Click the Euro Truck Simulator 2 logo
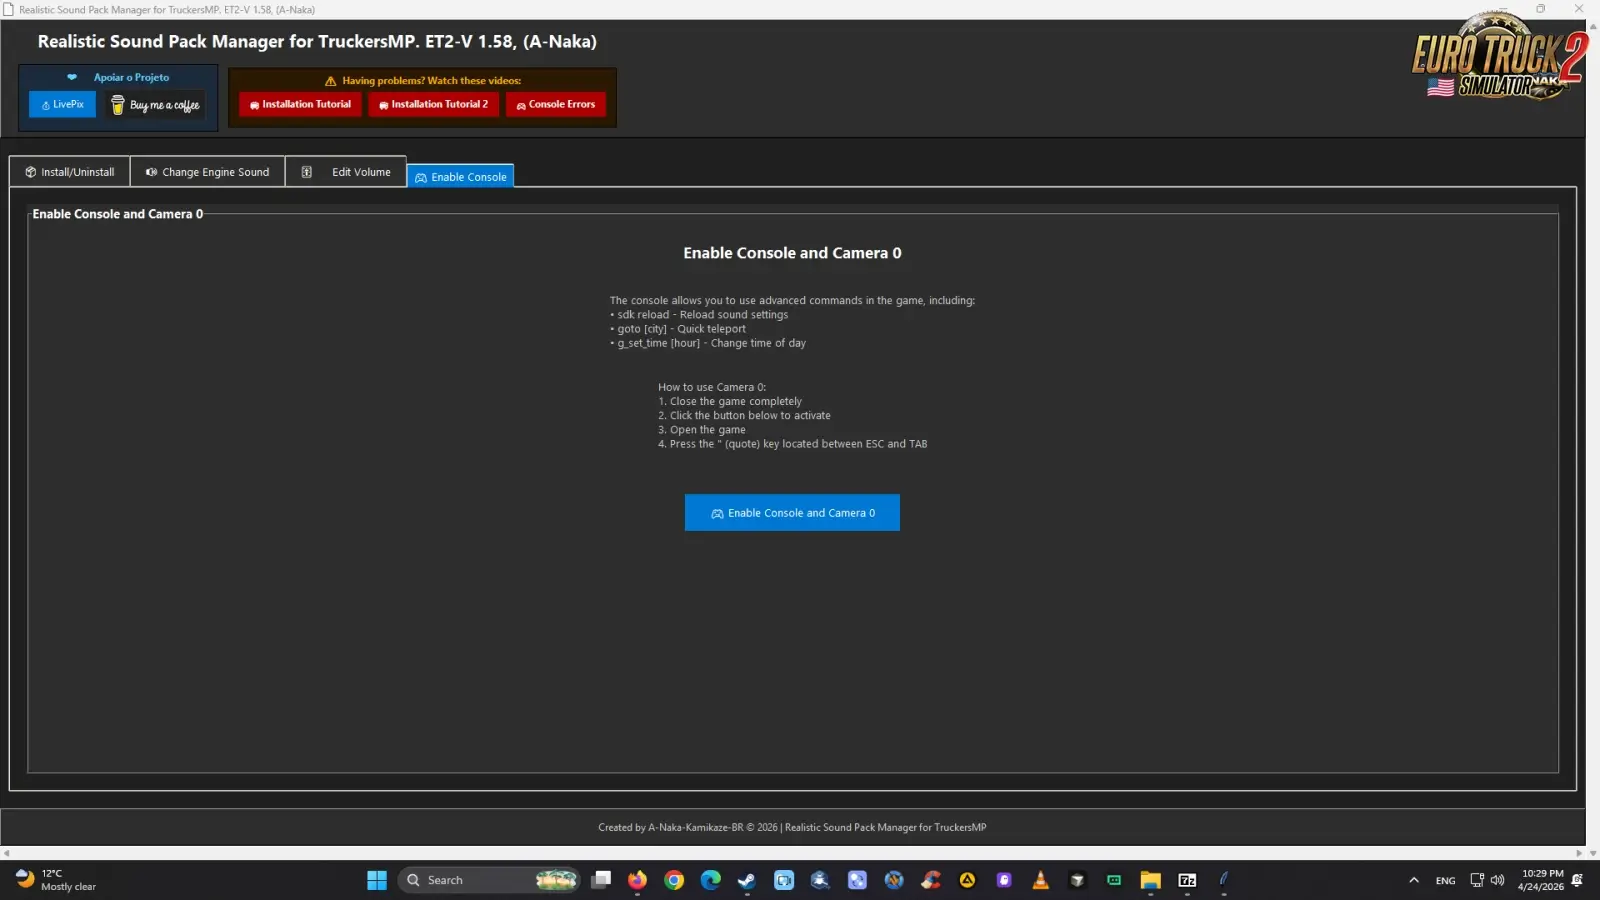 (x=1497, y=58)
